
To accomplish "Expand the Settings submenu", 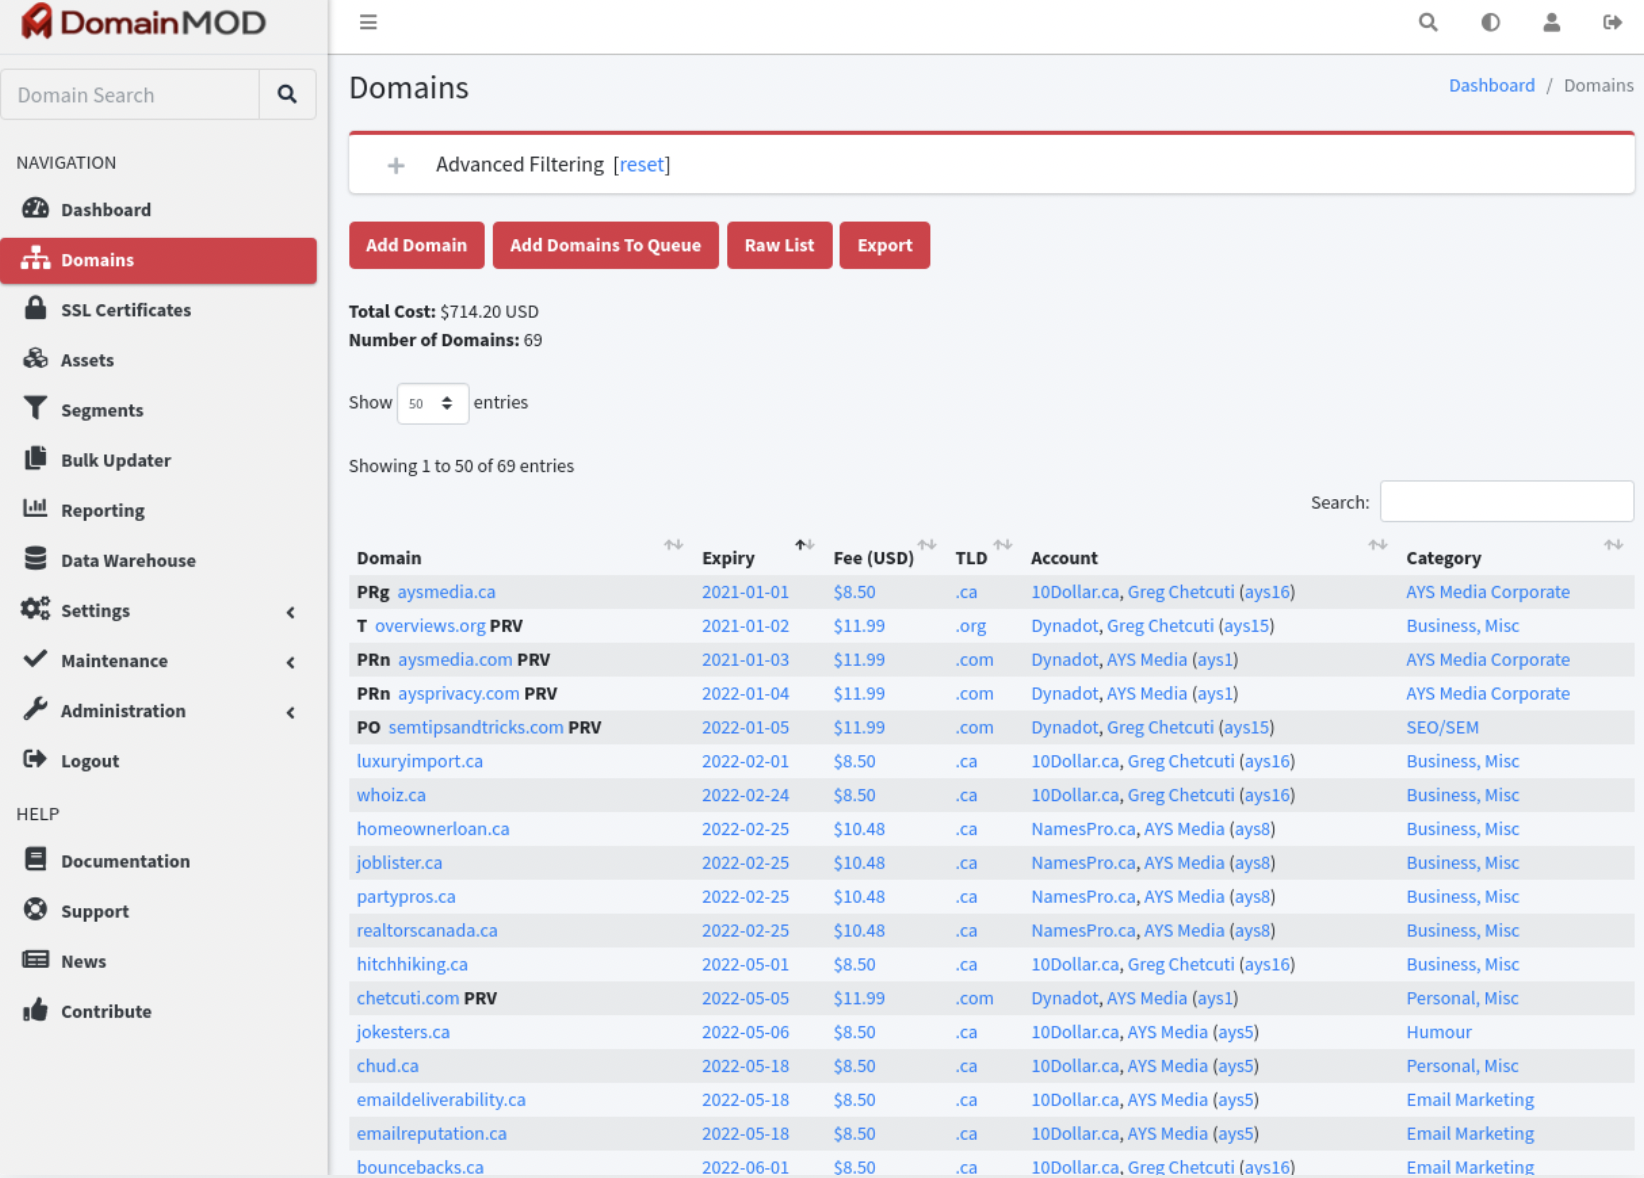I will (95, 610).
